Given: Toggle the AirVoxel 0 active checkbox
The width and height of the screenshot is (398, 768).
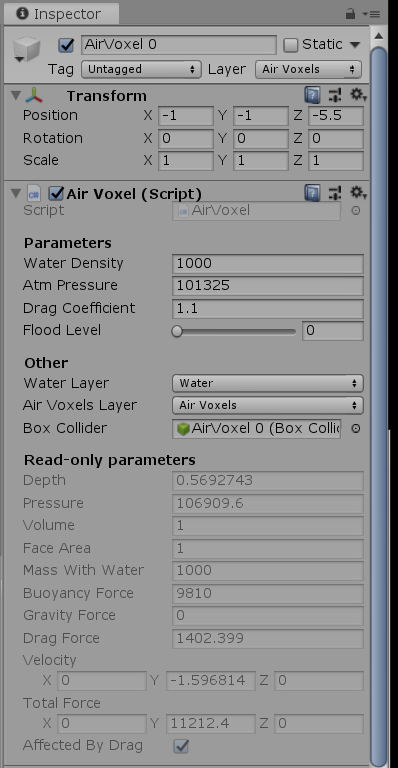Looking at the screenshot, I should (x=66, y=45).
